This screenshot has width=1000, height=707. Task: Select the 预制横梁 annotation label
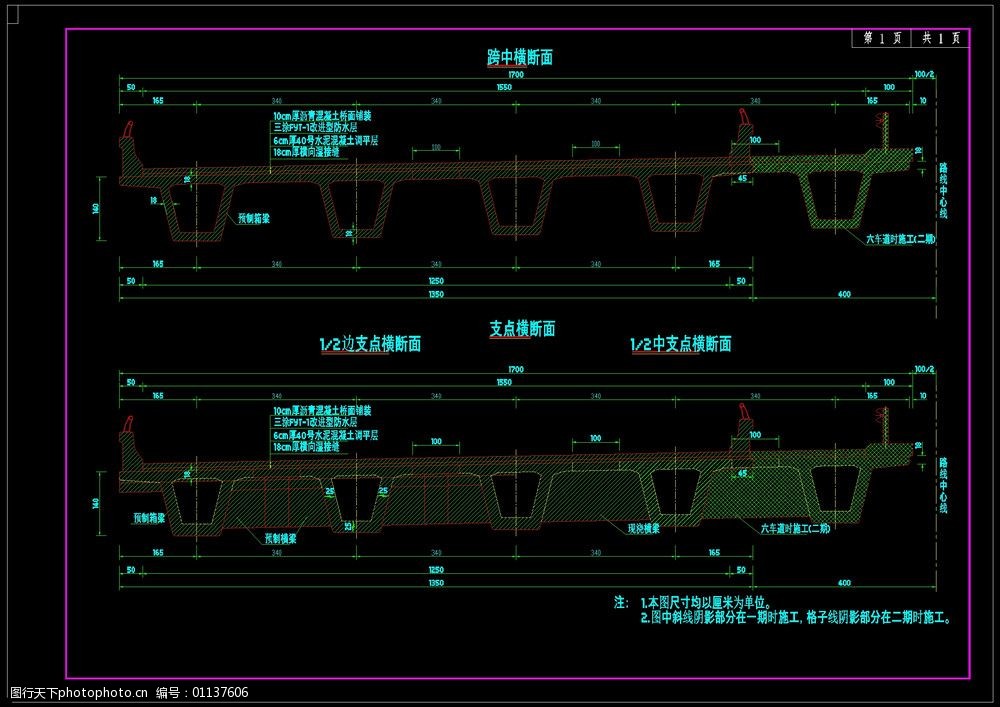[x=282, y=538]
